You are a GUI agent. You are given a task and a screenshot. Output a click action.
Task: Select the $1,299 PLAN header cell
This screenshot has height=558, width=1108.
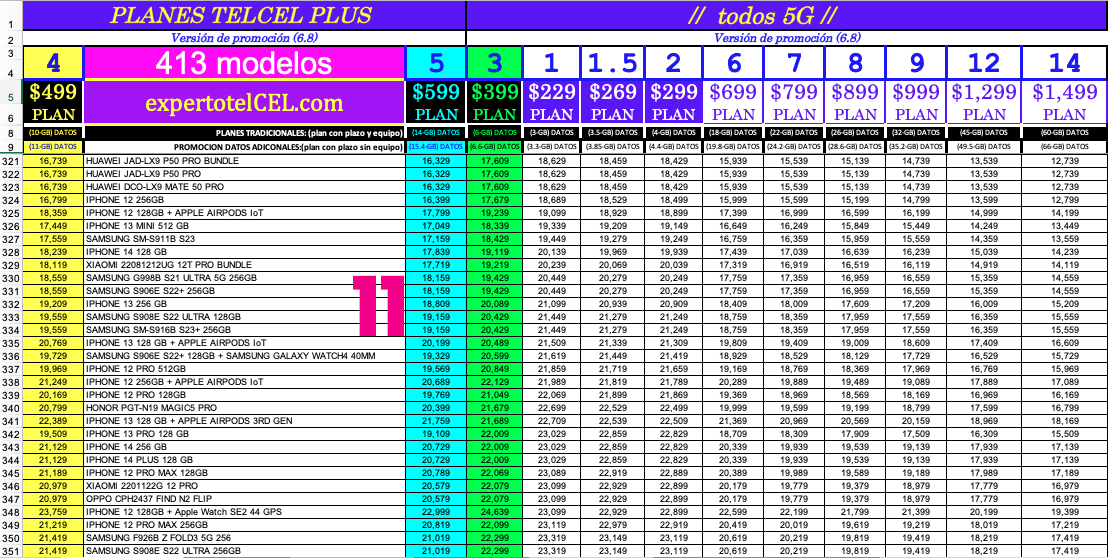tap(984, 103)
